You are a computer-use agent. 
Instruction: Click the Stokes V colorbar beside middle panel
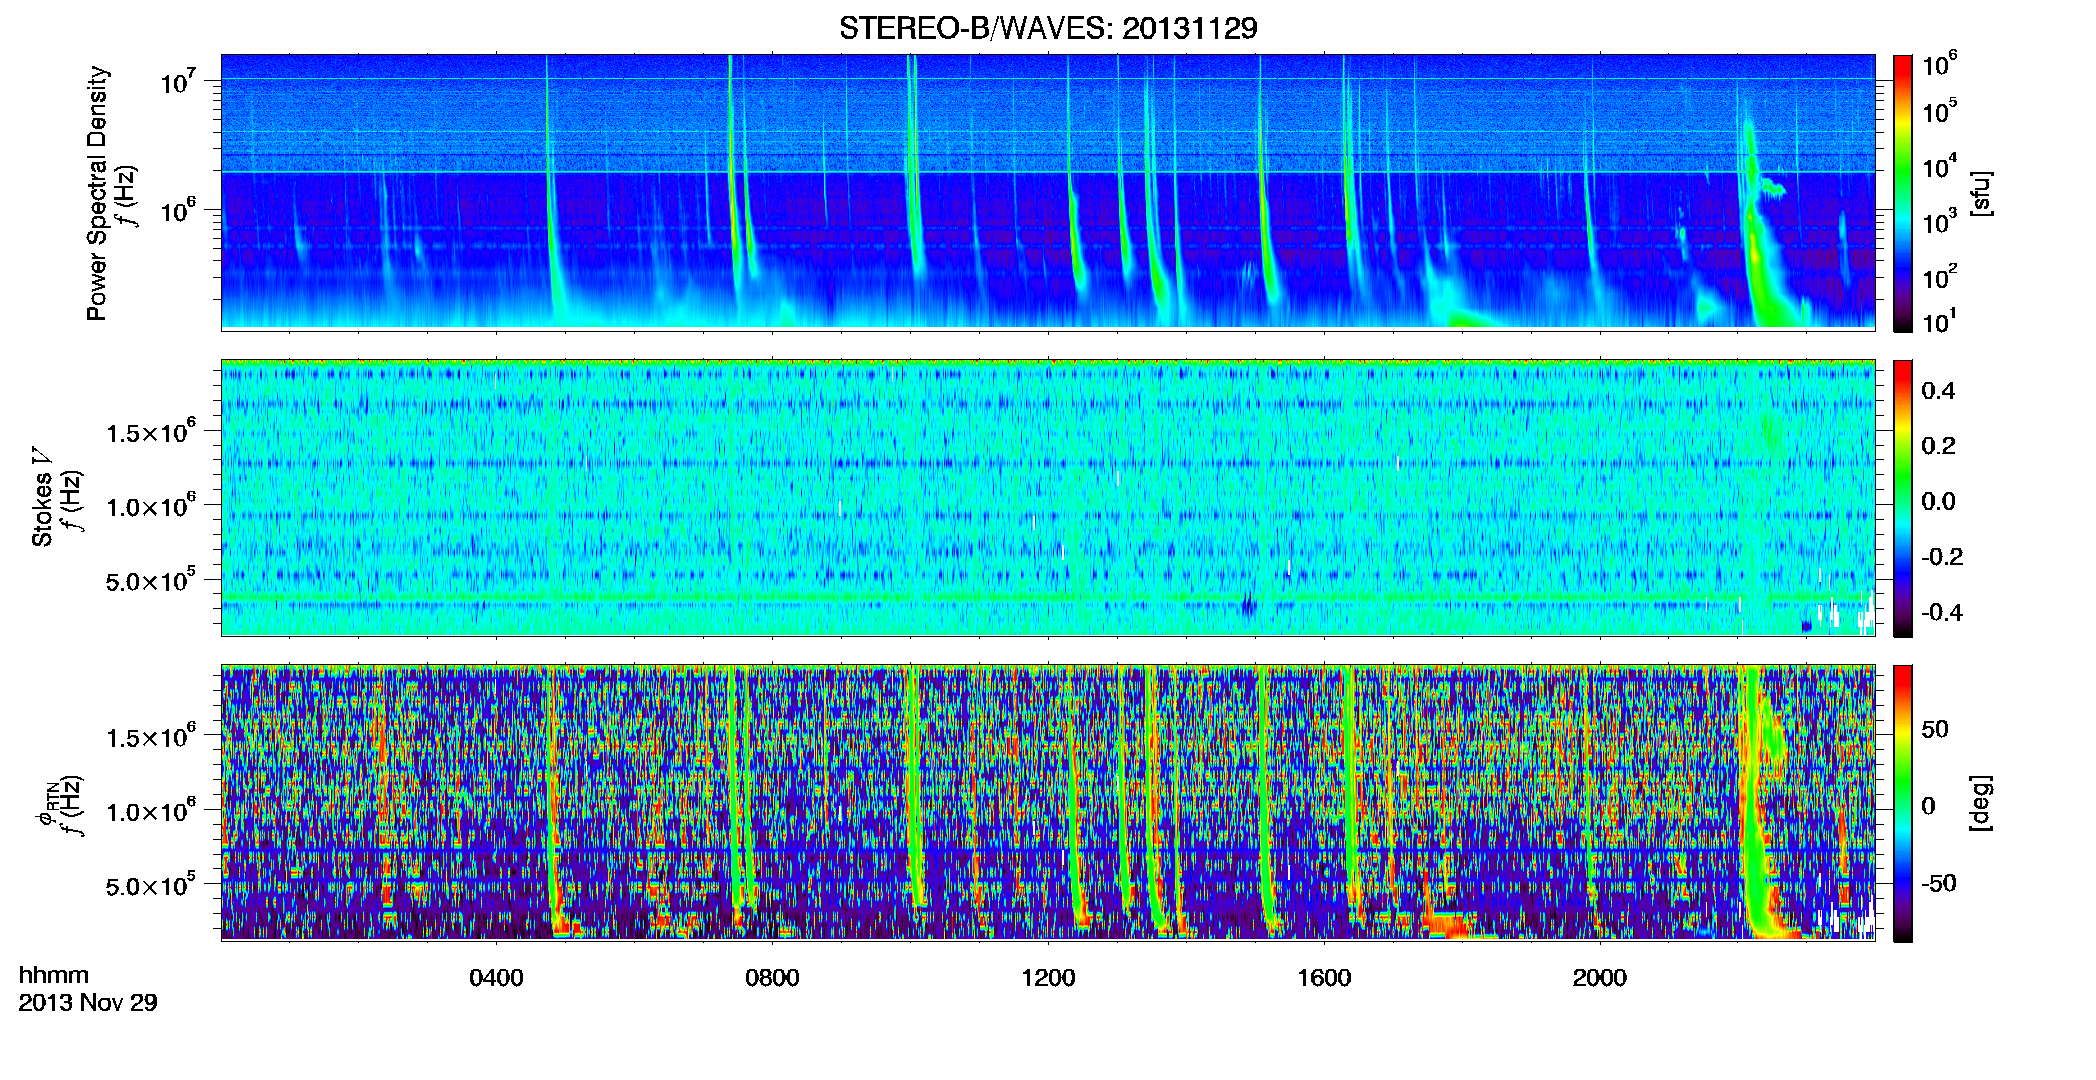1902,498
